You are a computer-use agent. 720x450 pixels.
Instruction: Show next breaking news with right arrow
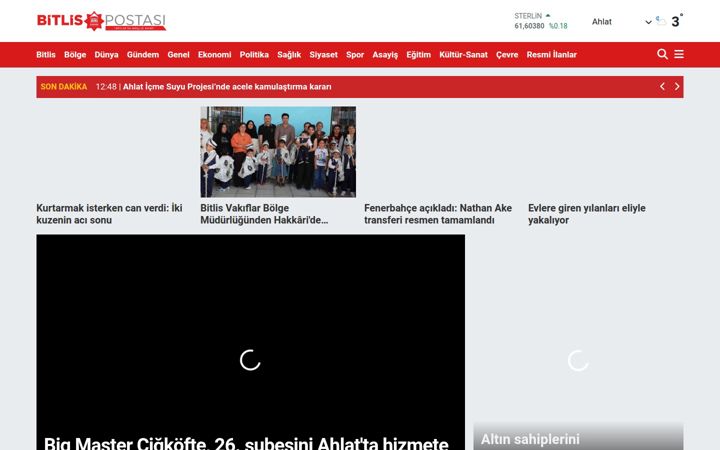pos(677,86)
